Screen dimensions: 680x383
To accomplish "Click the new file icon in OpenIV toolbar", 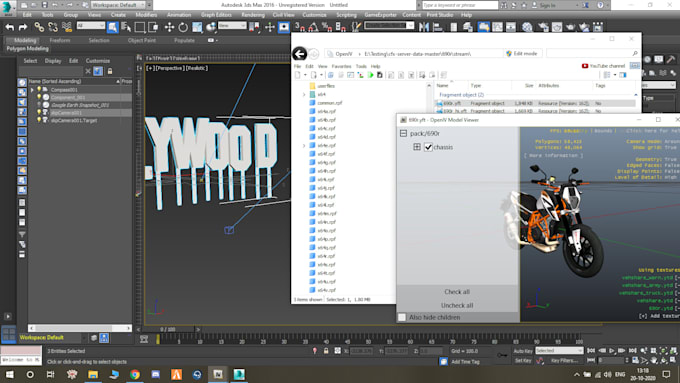I will point(298,75).
